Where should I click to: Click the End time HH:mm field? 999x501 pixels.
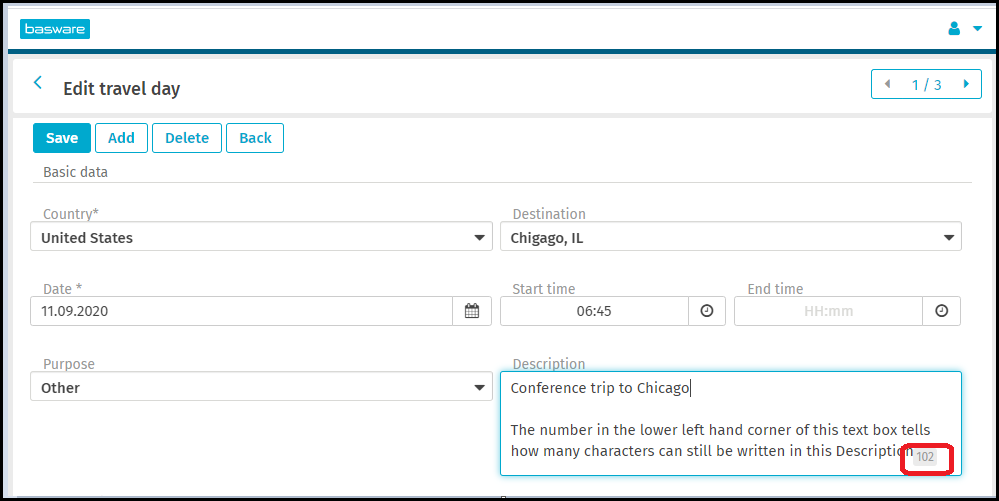[828, 311]
